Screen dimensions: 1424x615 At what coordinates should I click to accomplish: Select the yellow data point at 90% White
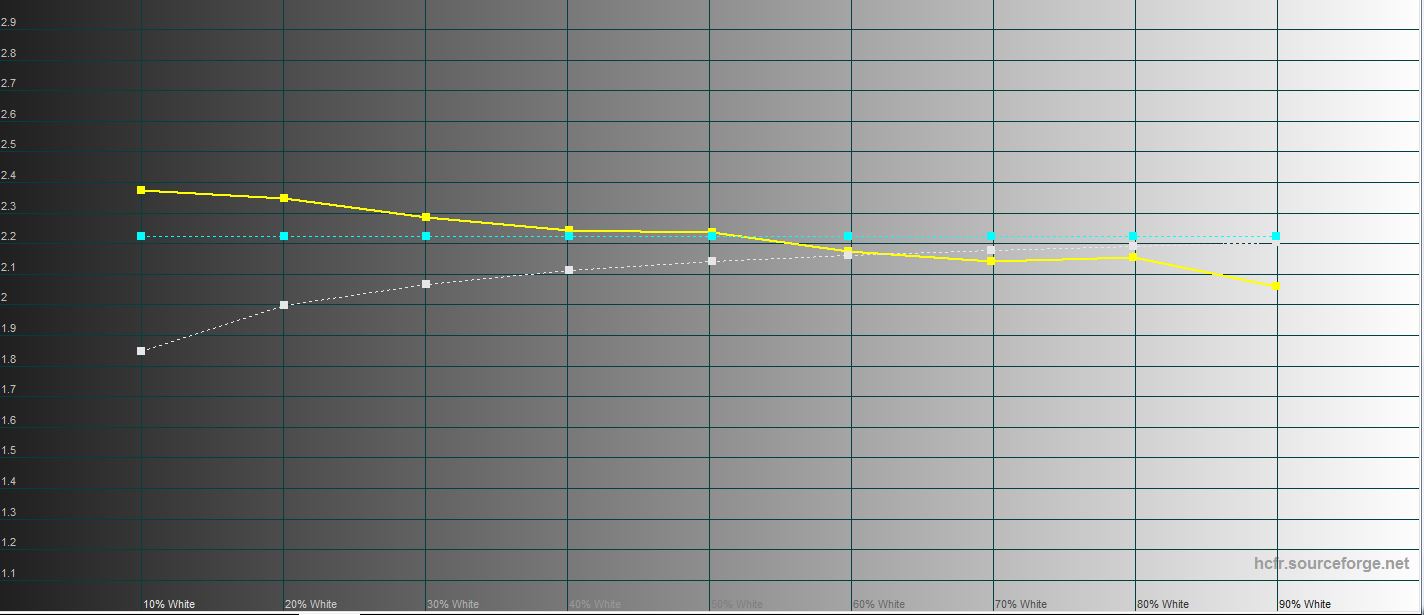[1276, 287]
